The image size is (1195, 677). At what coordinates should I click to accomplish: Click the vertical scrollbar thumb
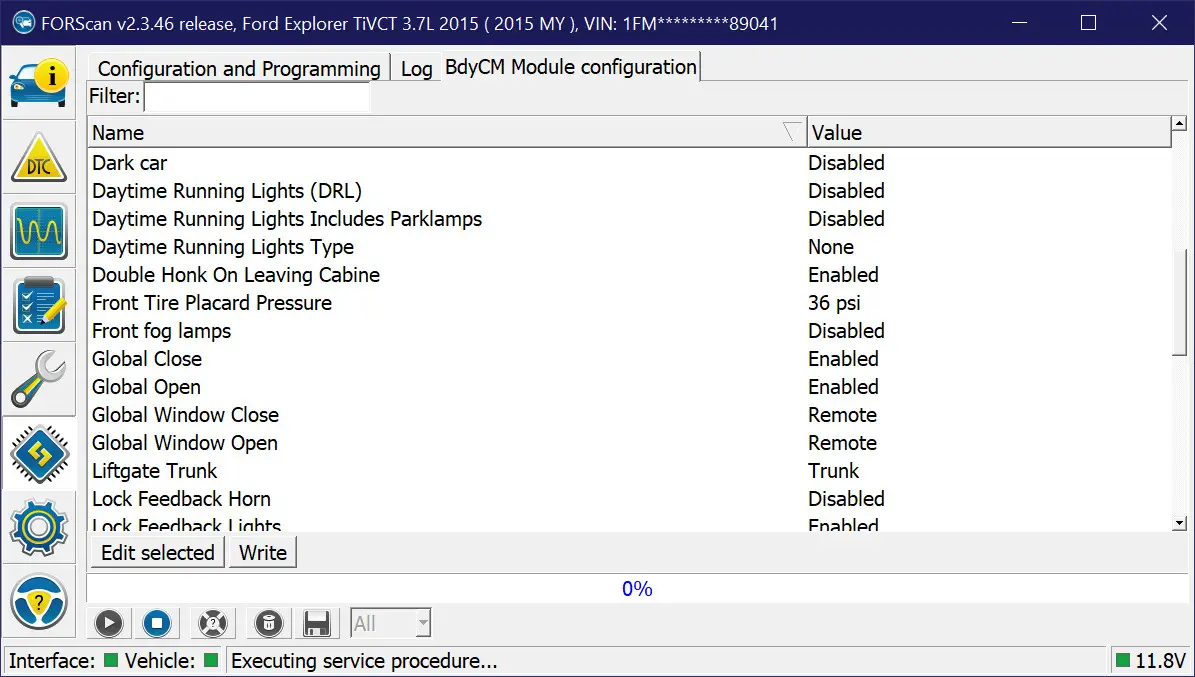[1181, 303]
